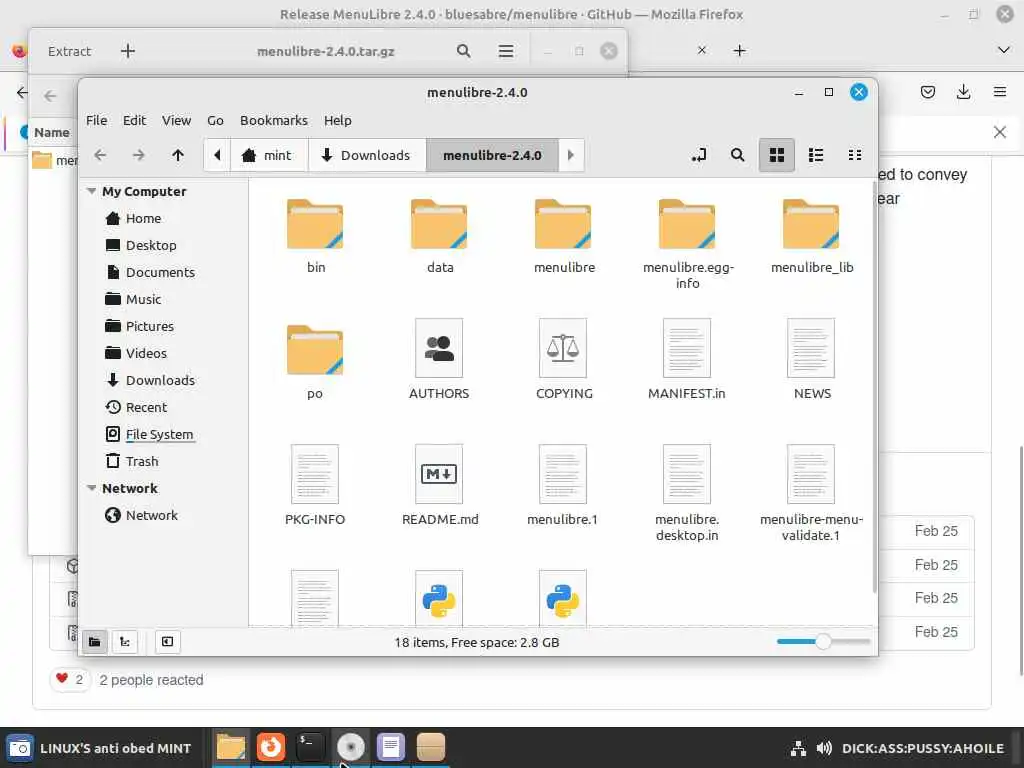The height and width of the screenshot is (768, 1024).
Task: Open the po folder
Action: pyautogui.click(x=315, y=361)
